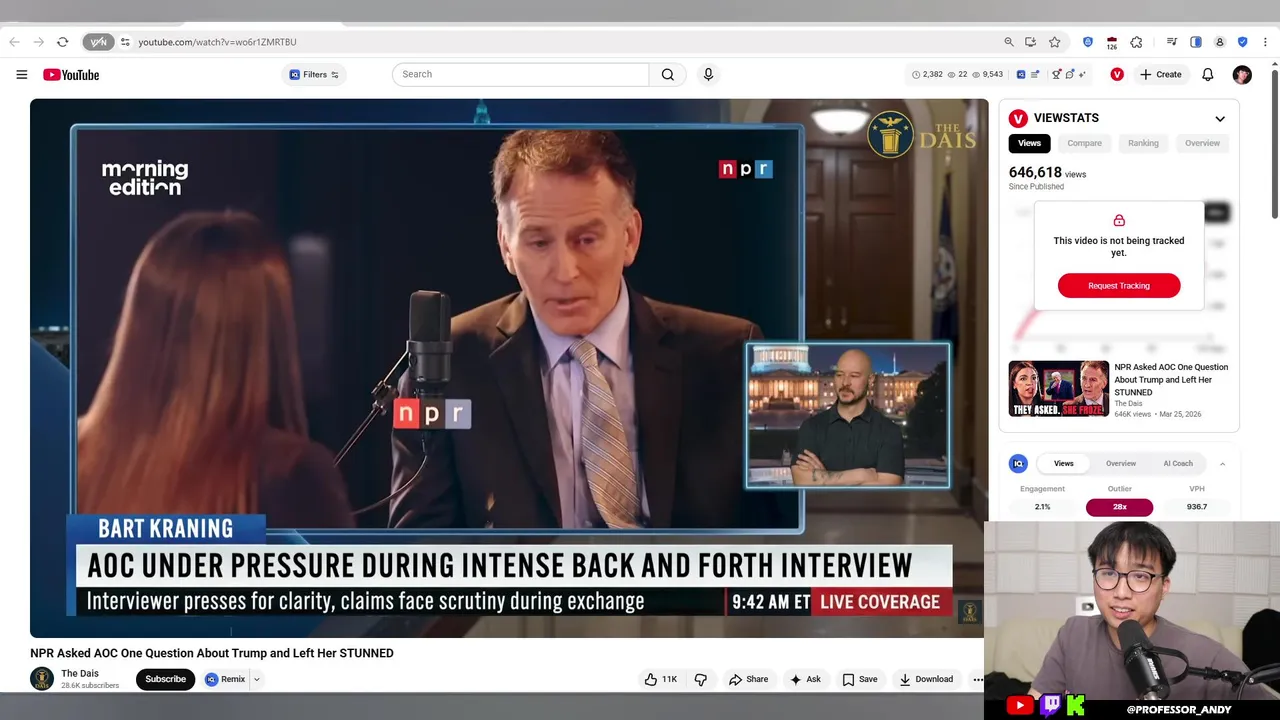Open the red ViewStats V icon
1280x720 pixels.
[1117, 75]
